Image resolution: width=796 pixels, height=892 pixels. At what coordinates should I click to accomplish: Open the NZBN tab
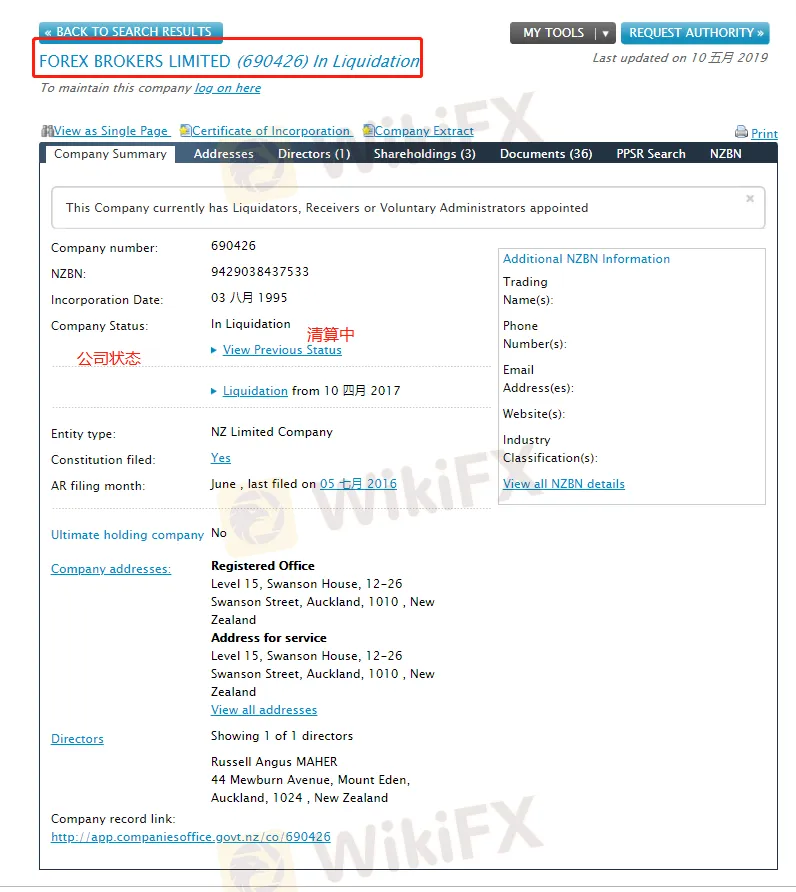click(x=725, y=154)
